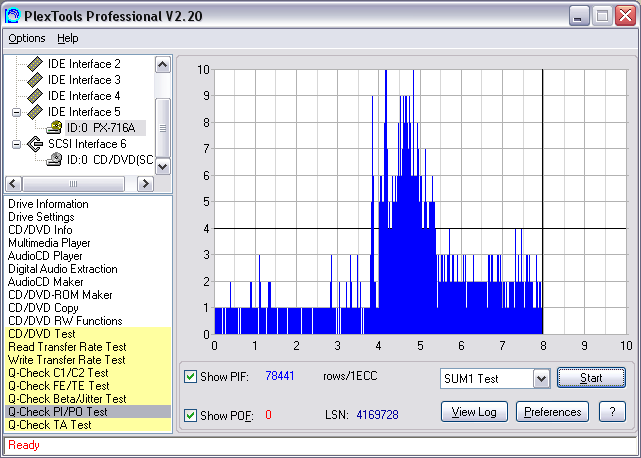Click the IDE Interface 4 chip icon
The height and width of the screenshot is (458, 641).
click(x=35, y=96)
